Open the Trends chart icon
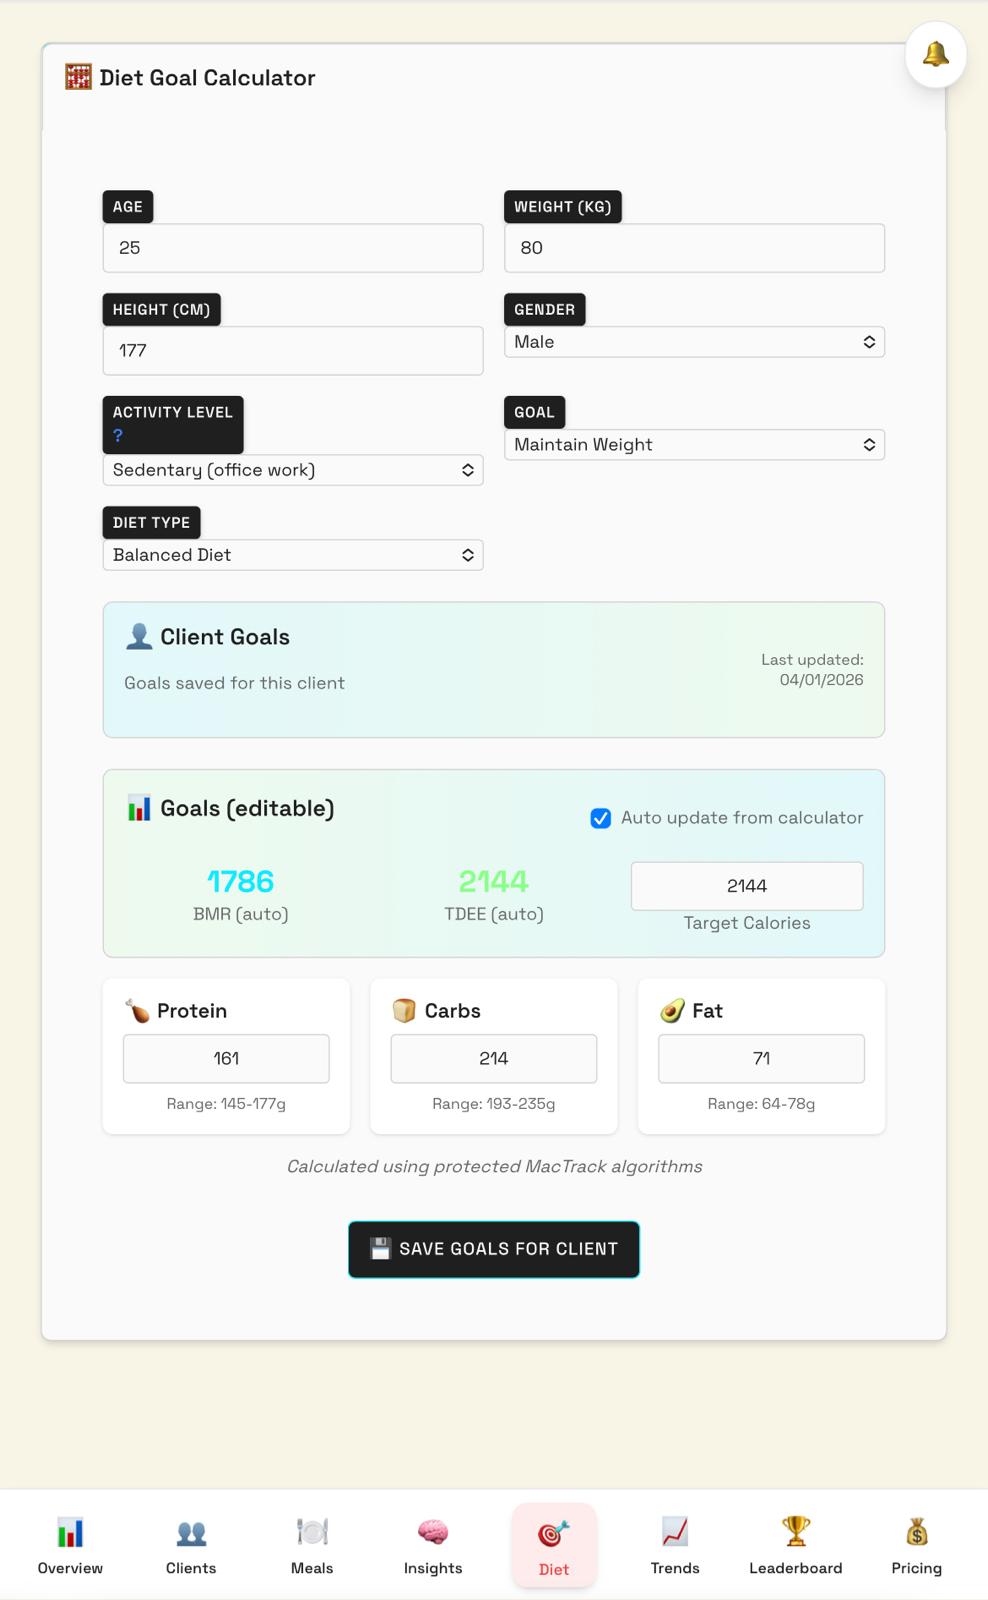988x1600 pixels. 675,1533
